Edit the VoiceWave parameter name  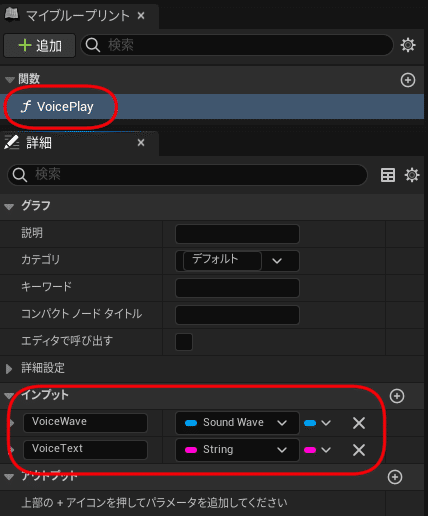click(x=85, y=423)
